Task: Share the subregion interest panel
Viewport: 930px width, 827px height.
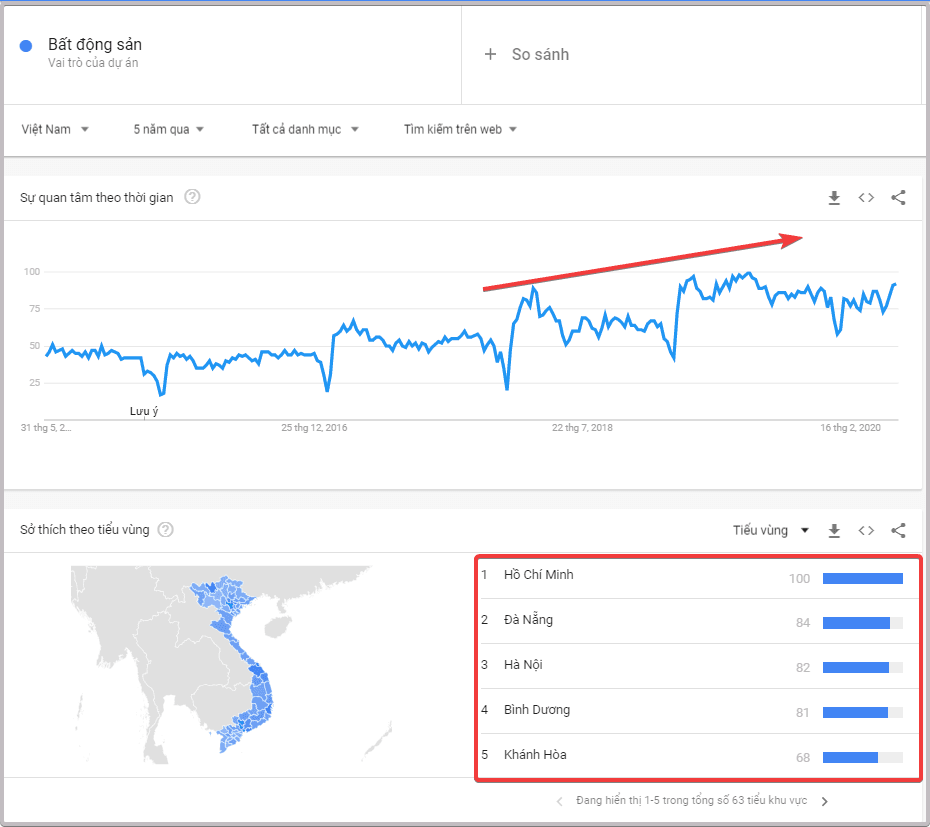Action: (x=898, y=530)
